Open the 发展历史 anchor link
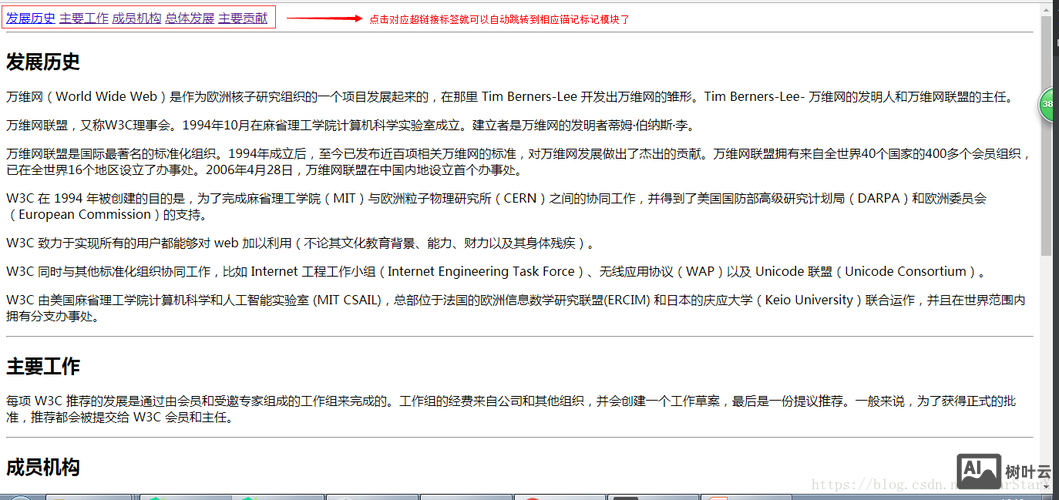Screen dimensions: 1059x500 [30, 19]
